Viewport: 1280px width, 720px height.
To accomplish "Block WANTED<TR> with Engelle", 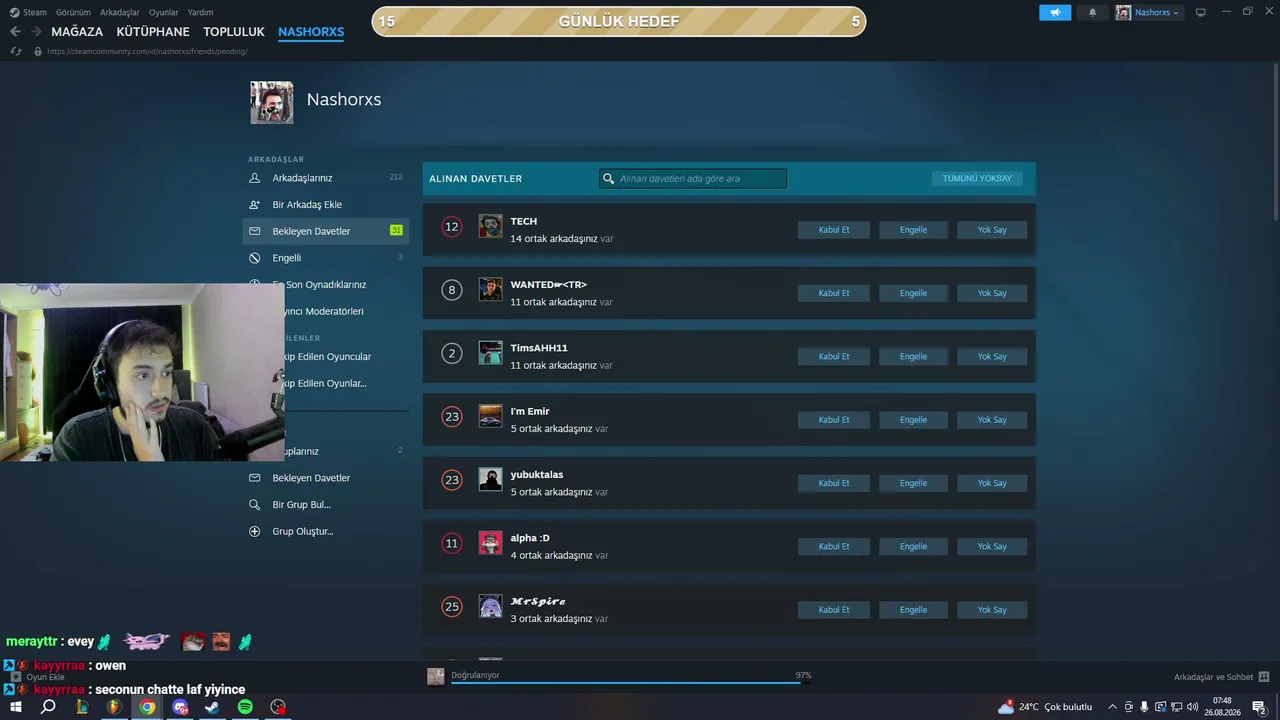I will click(913, 293).
